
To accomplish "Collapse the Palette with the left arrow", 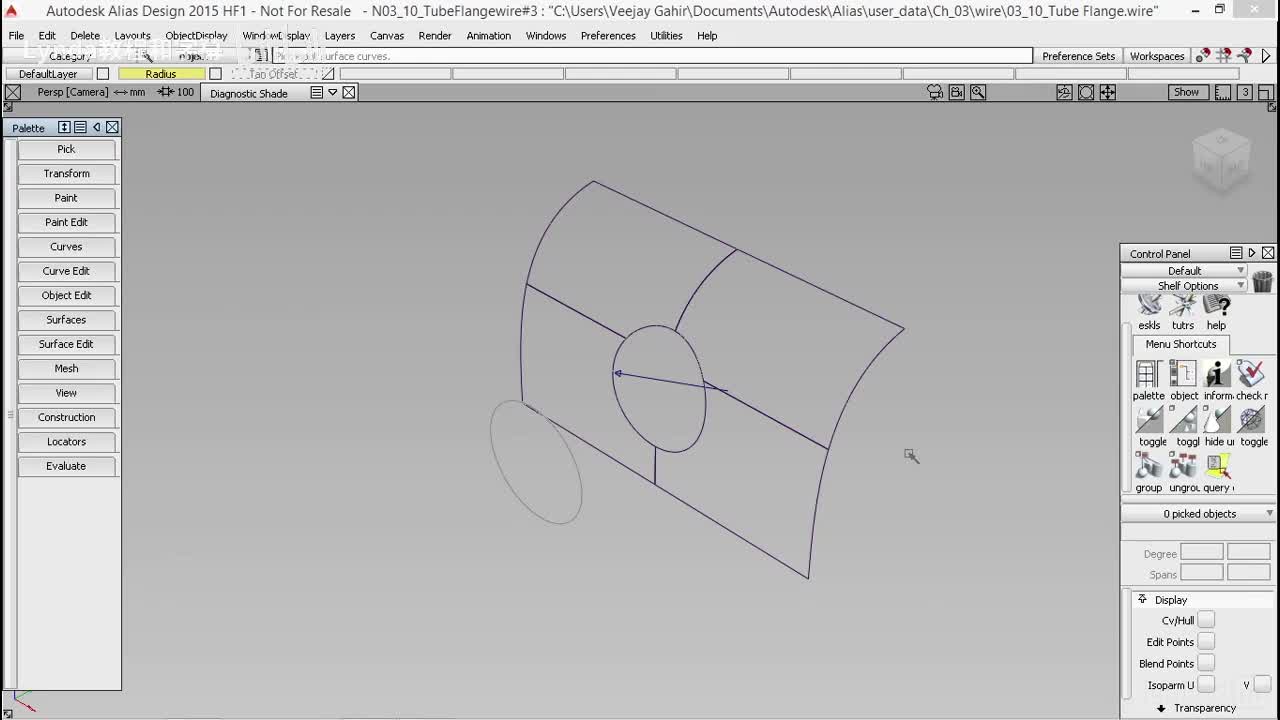I will point(96,127).
